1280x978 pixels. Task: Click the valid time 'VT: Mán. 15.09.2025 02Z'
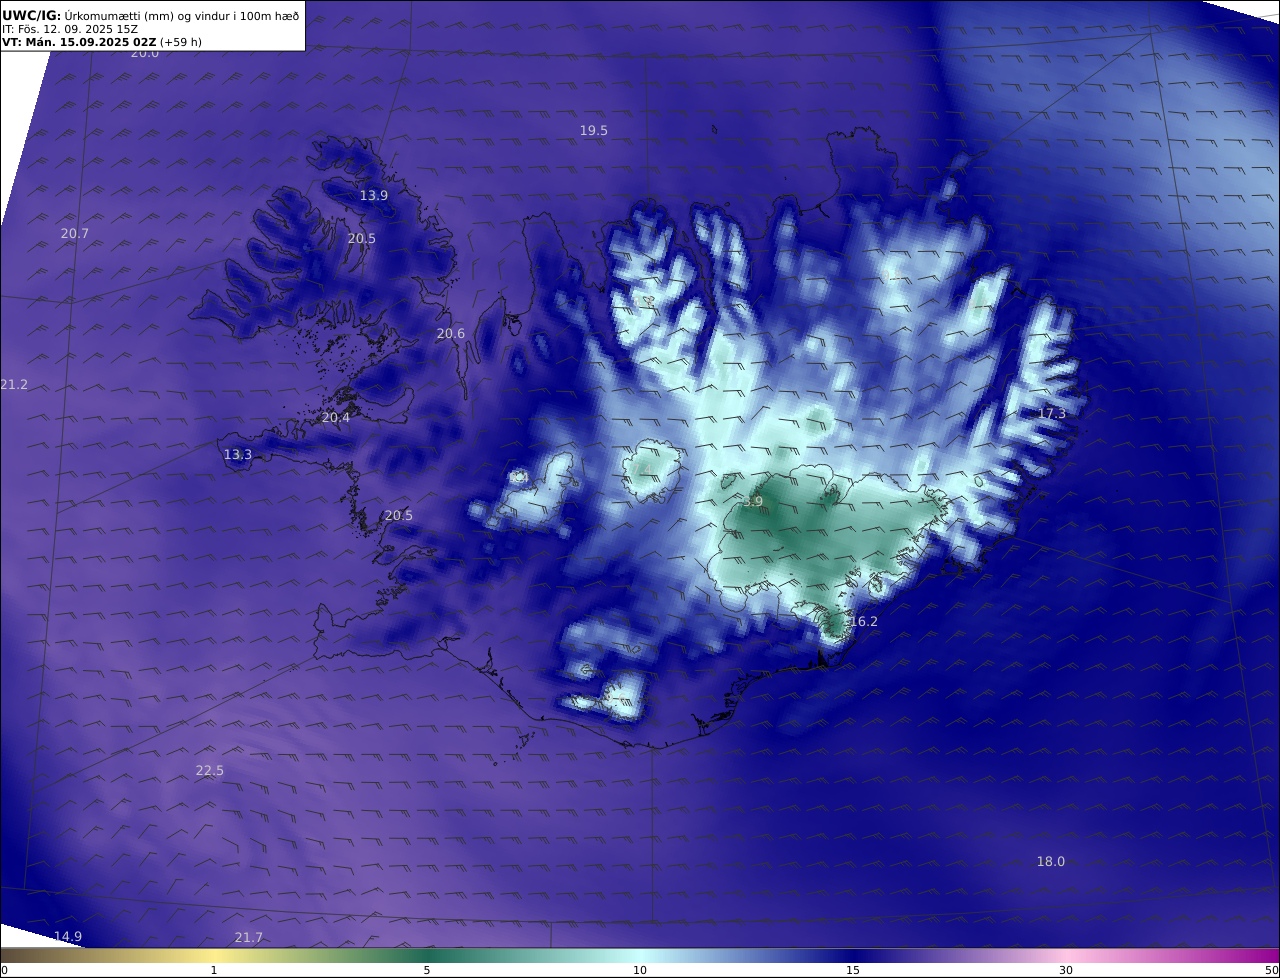click(x=79, y=42)
